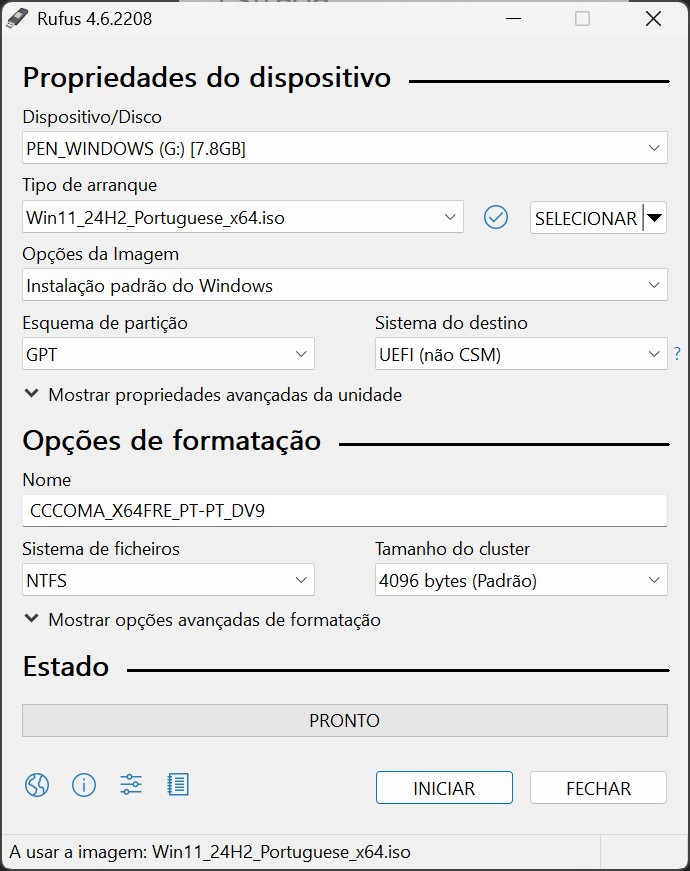Click the language globe icon

37,785
